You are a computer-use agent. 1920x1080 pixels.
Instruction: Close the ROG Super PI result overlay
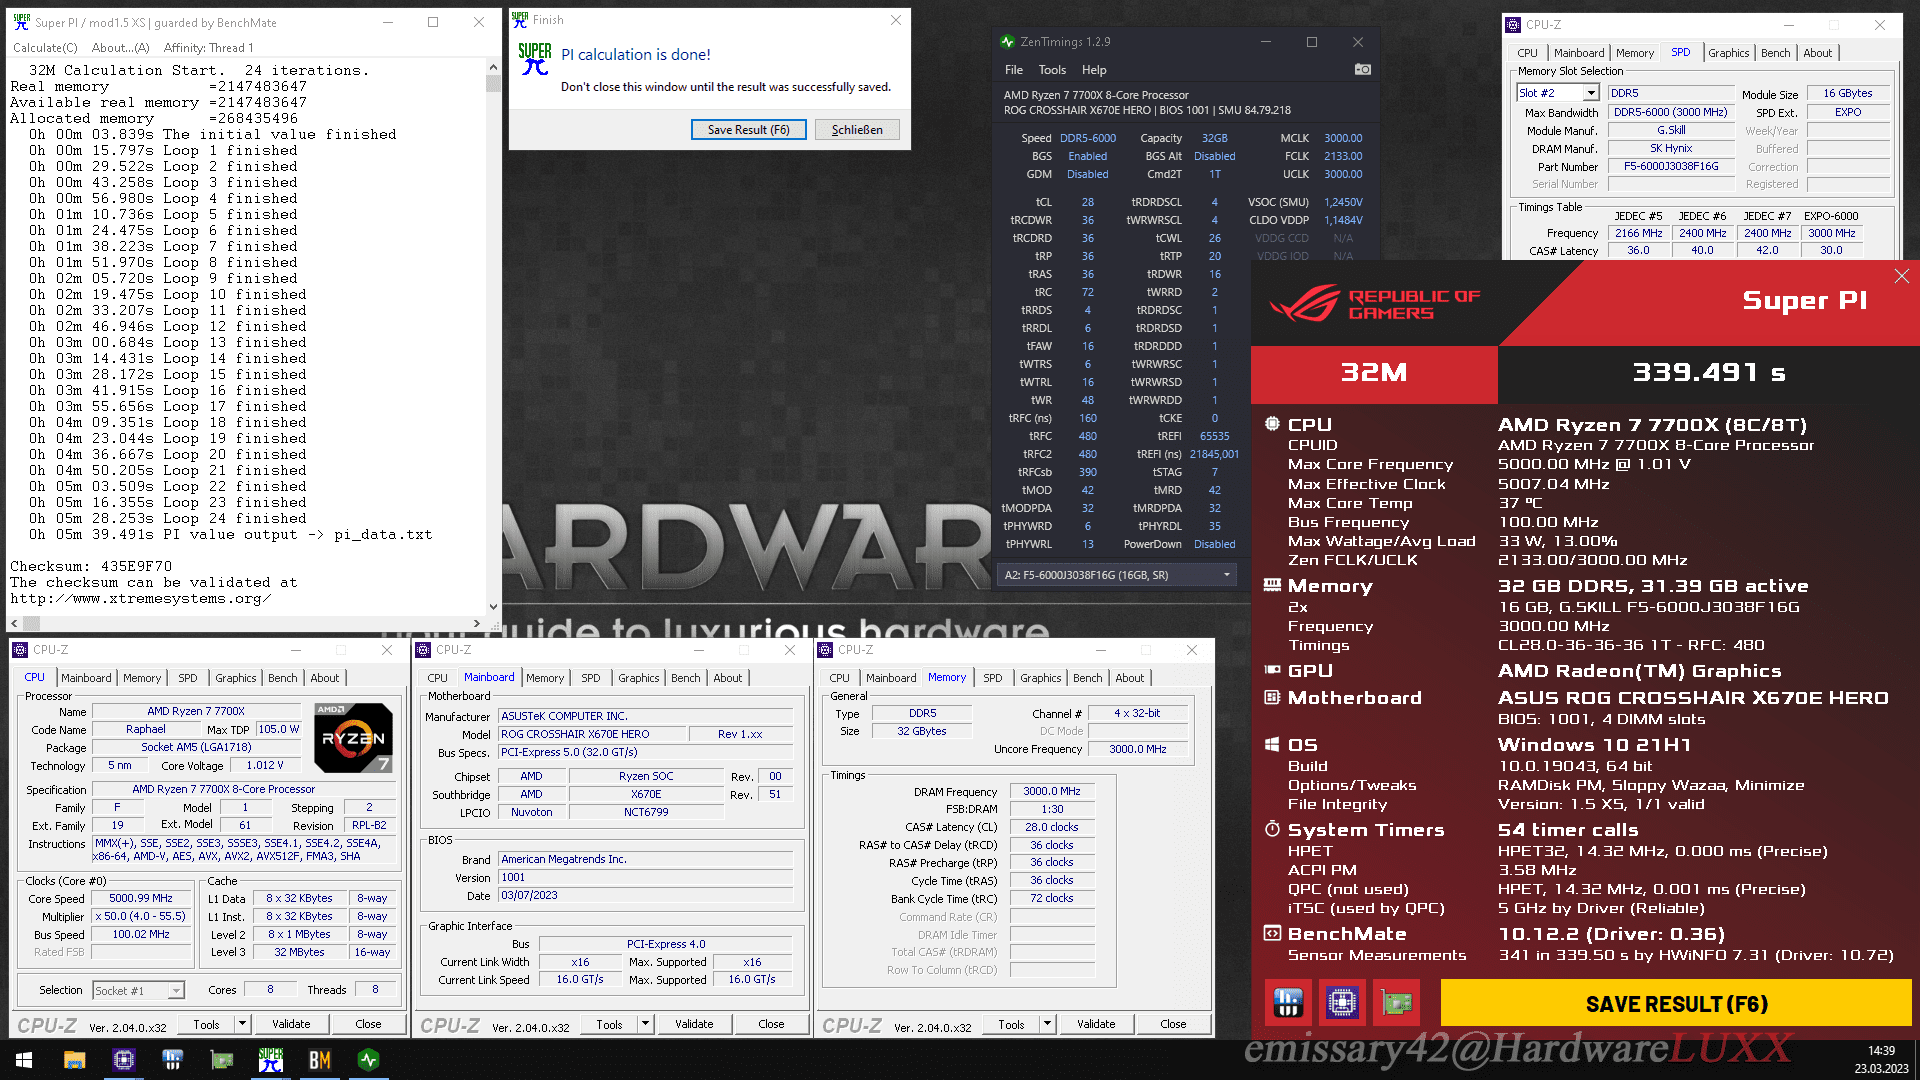(1901, 276)
